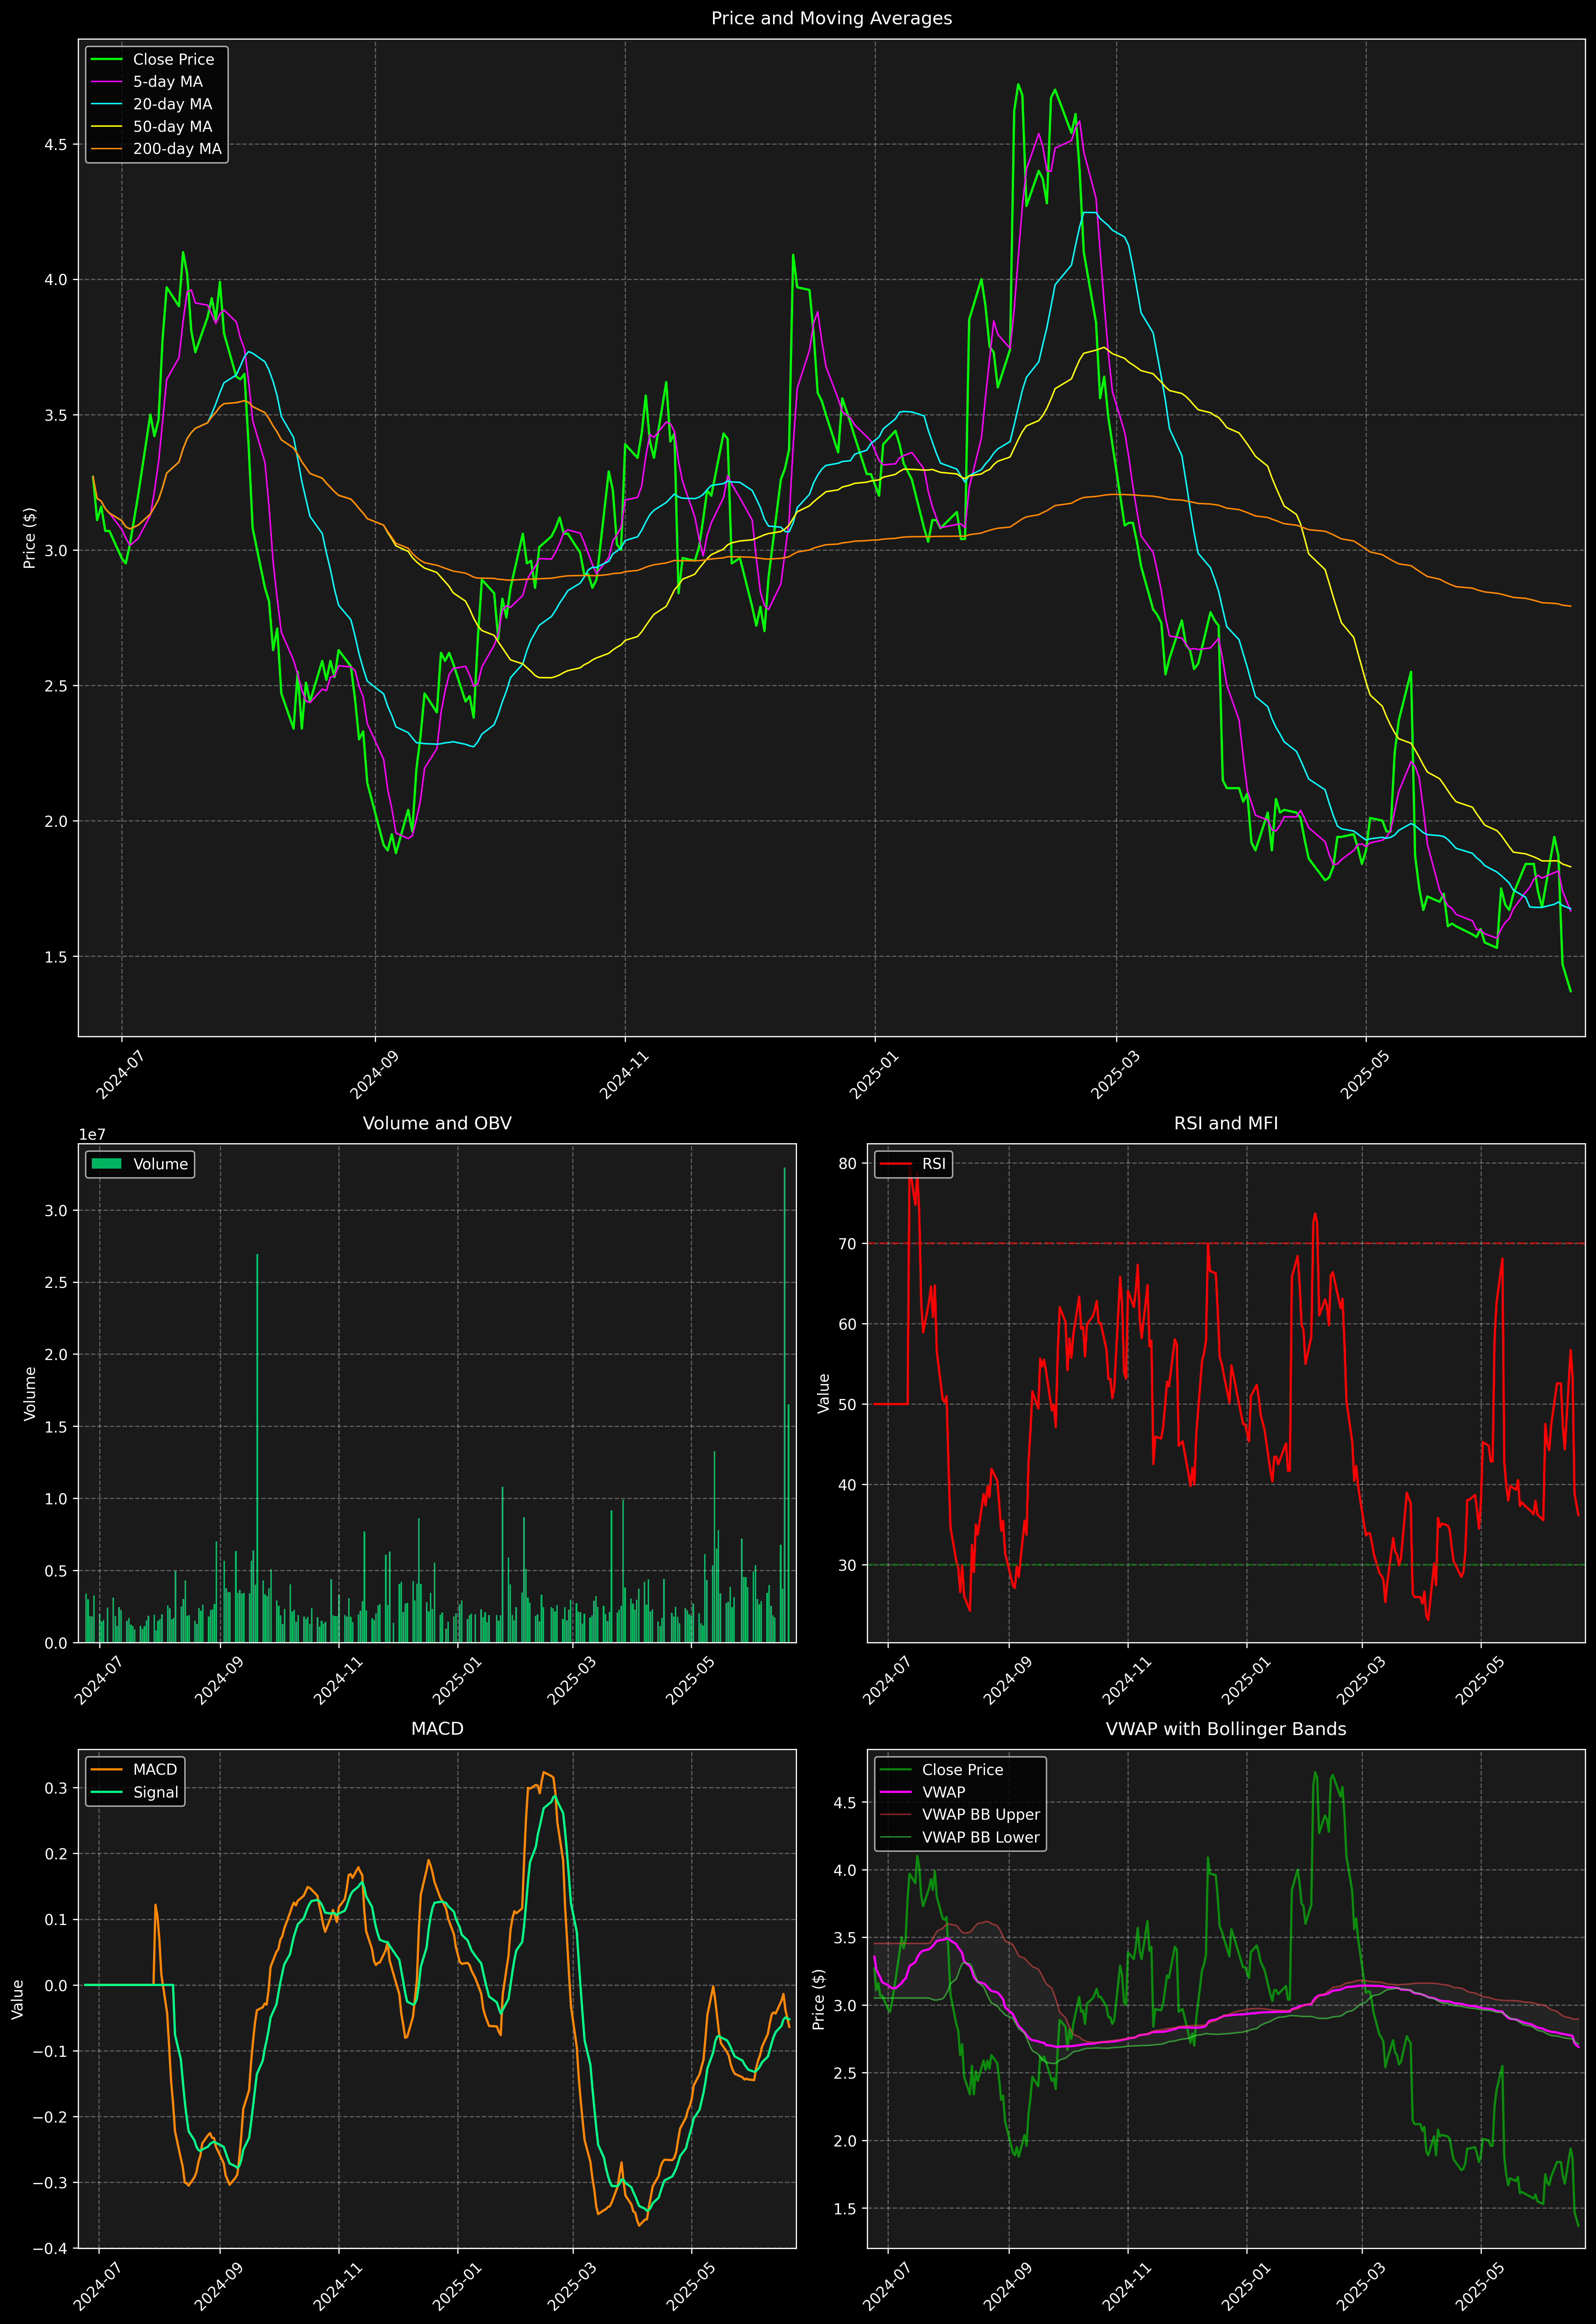Select the 'RSI' legend label
The height and width of the screenshot is (2324, 1596).
(934, 1164)
